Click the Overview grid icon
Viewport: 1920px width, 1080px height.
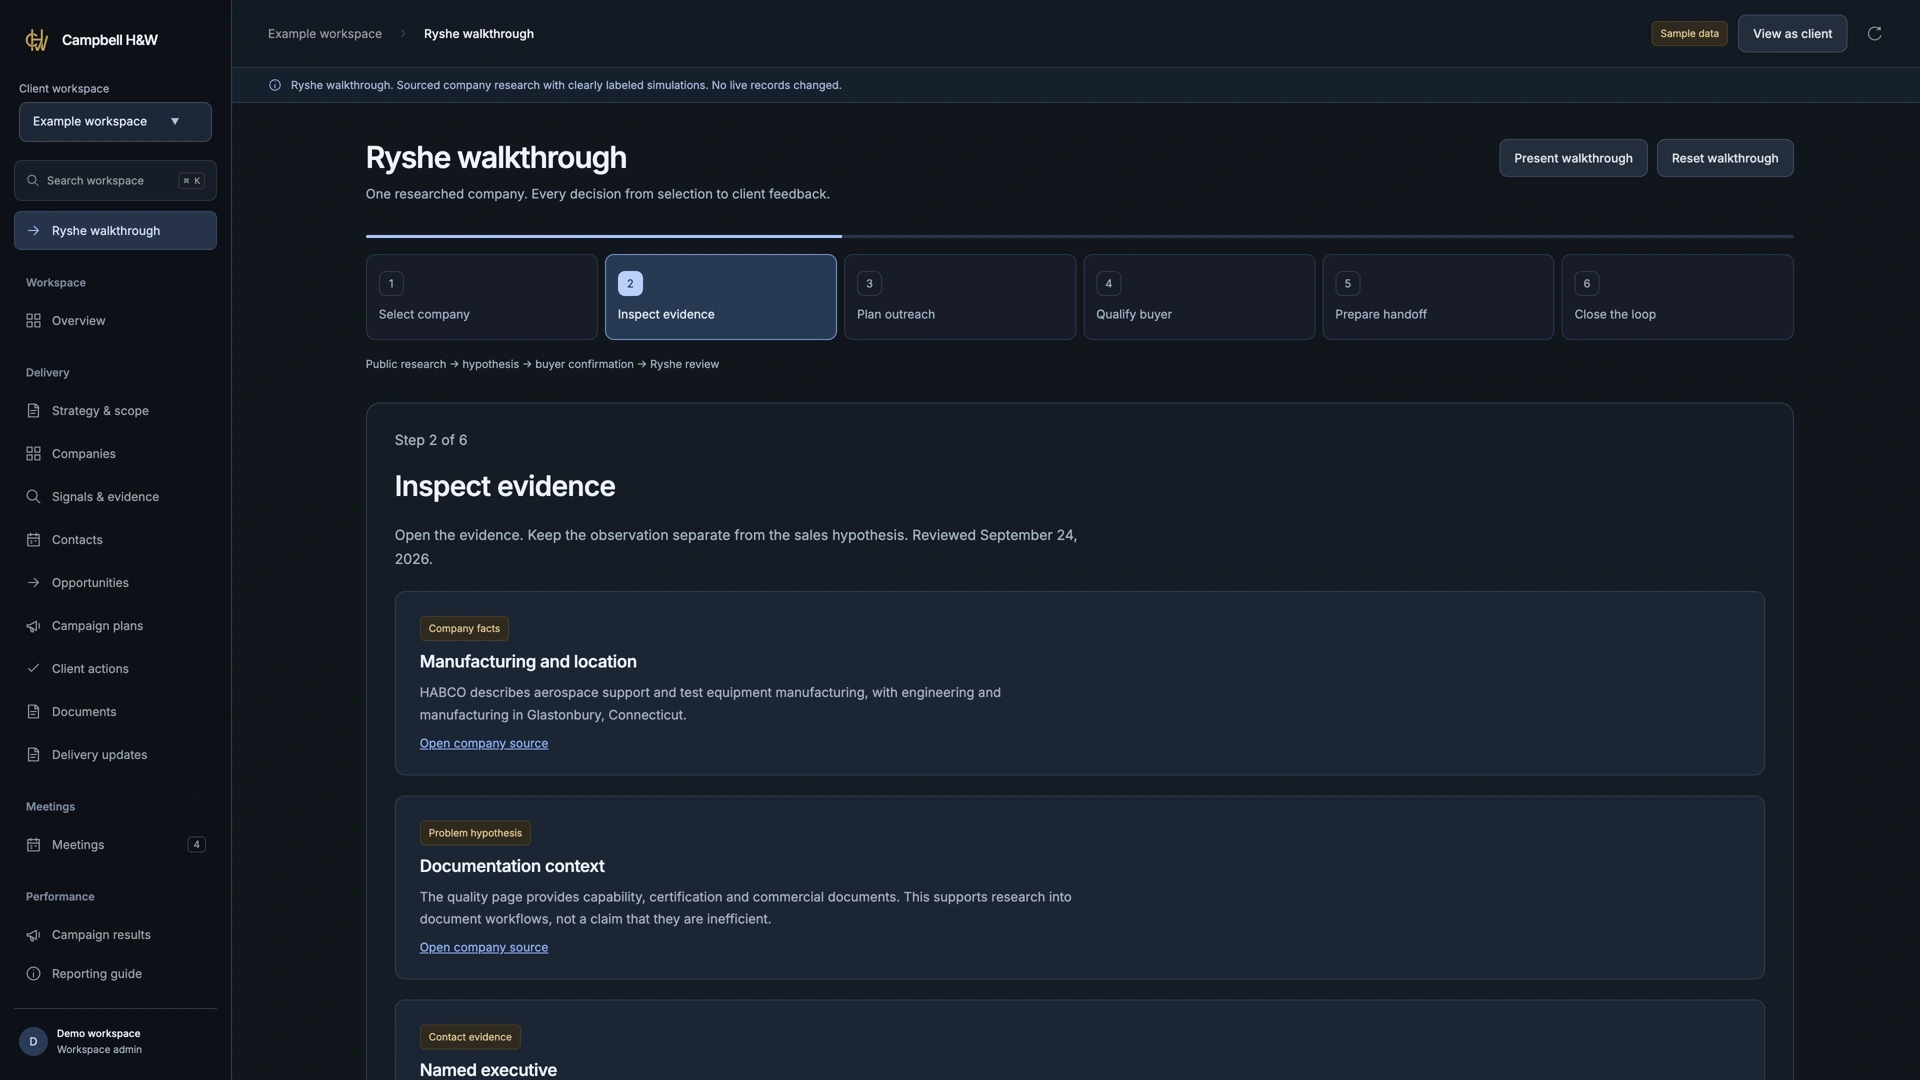point(33,321)
